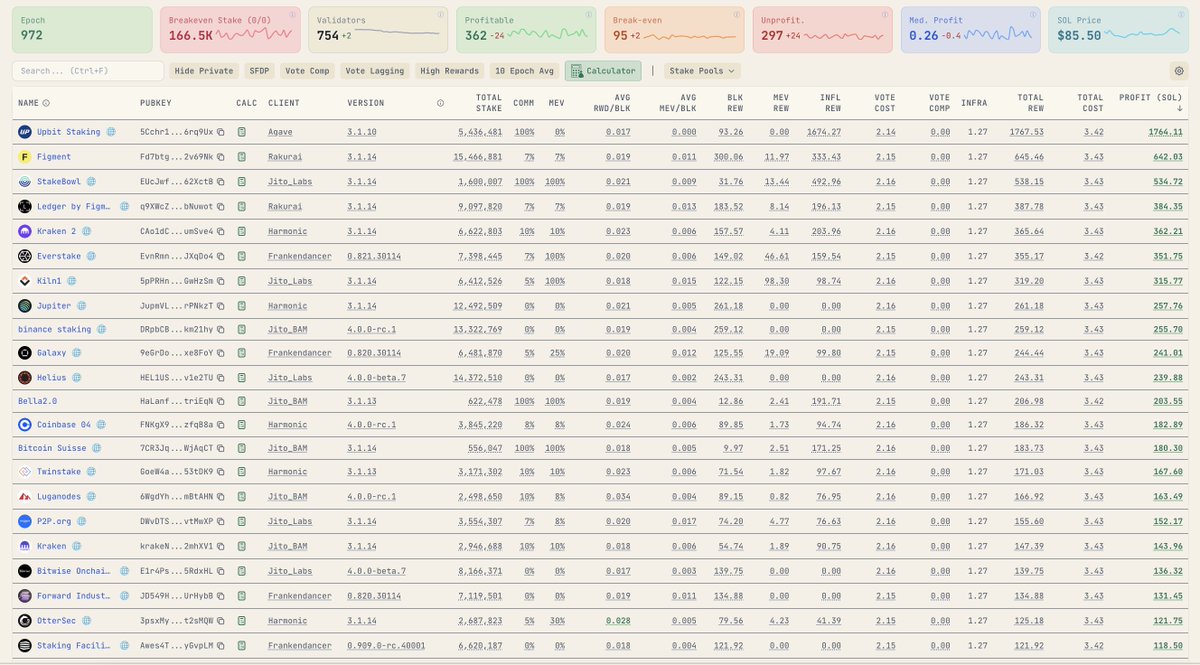Image resolution: width=1200 pixels, height=665 pixels.
Task: Copy the Everstake pubkey
Action: click(220, 256)
